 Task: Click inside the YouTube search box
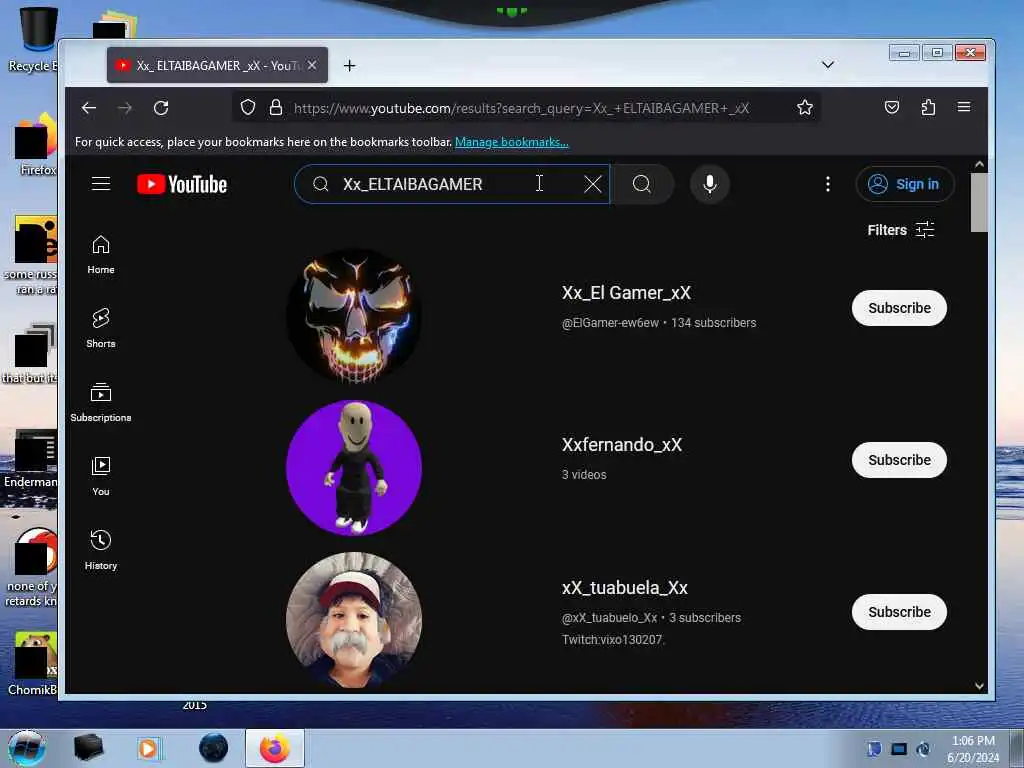(x=451, y=184)
